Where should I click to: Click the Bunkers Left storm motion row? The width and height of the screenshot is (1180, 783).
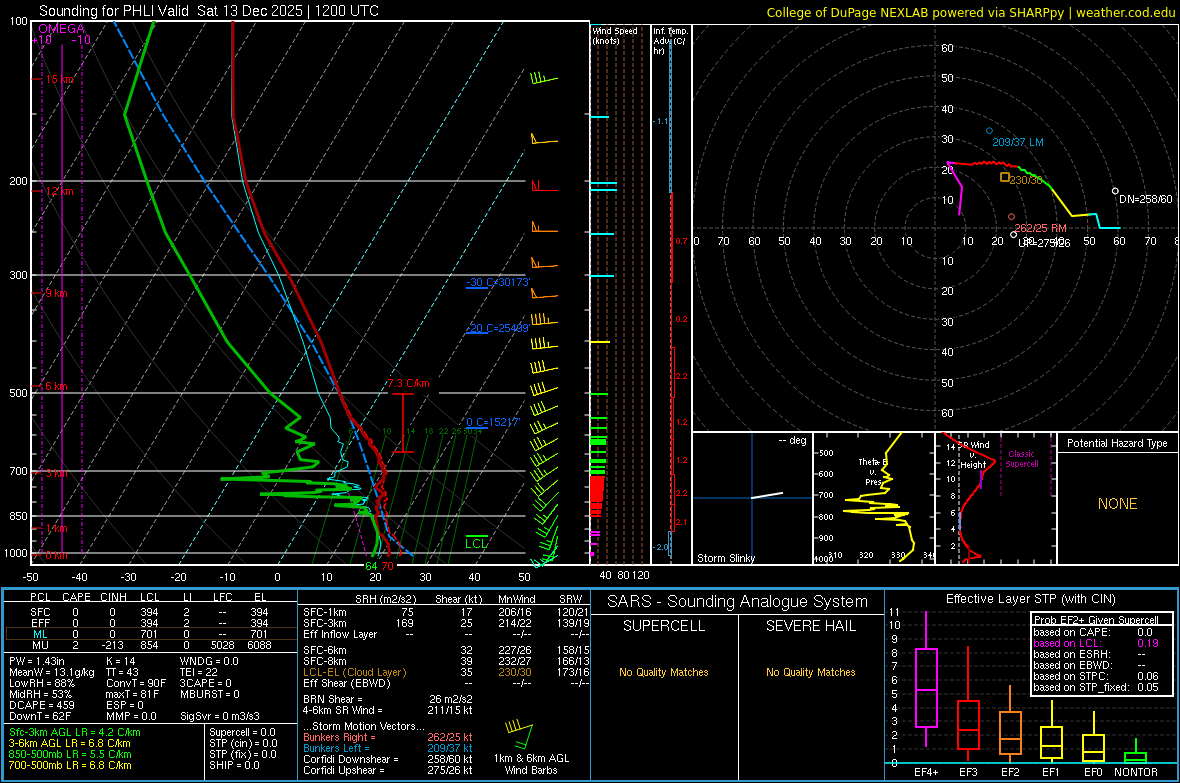tap(388, 748)
